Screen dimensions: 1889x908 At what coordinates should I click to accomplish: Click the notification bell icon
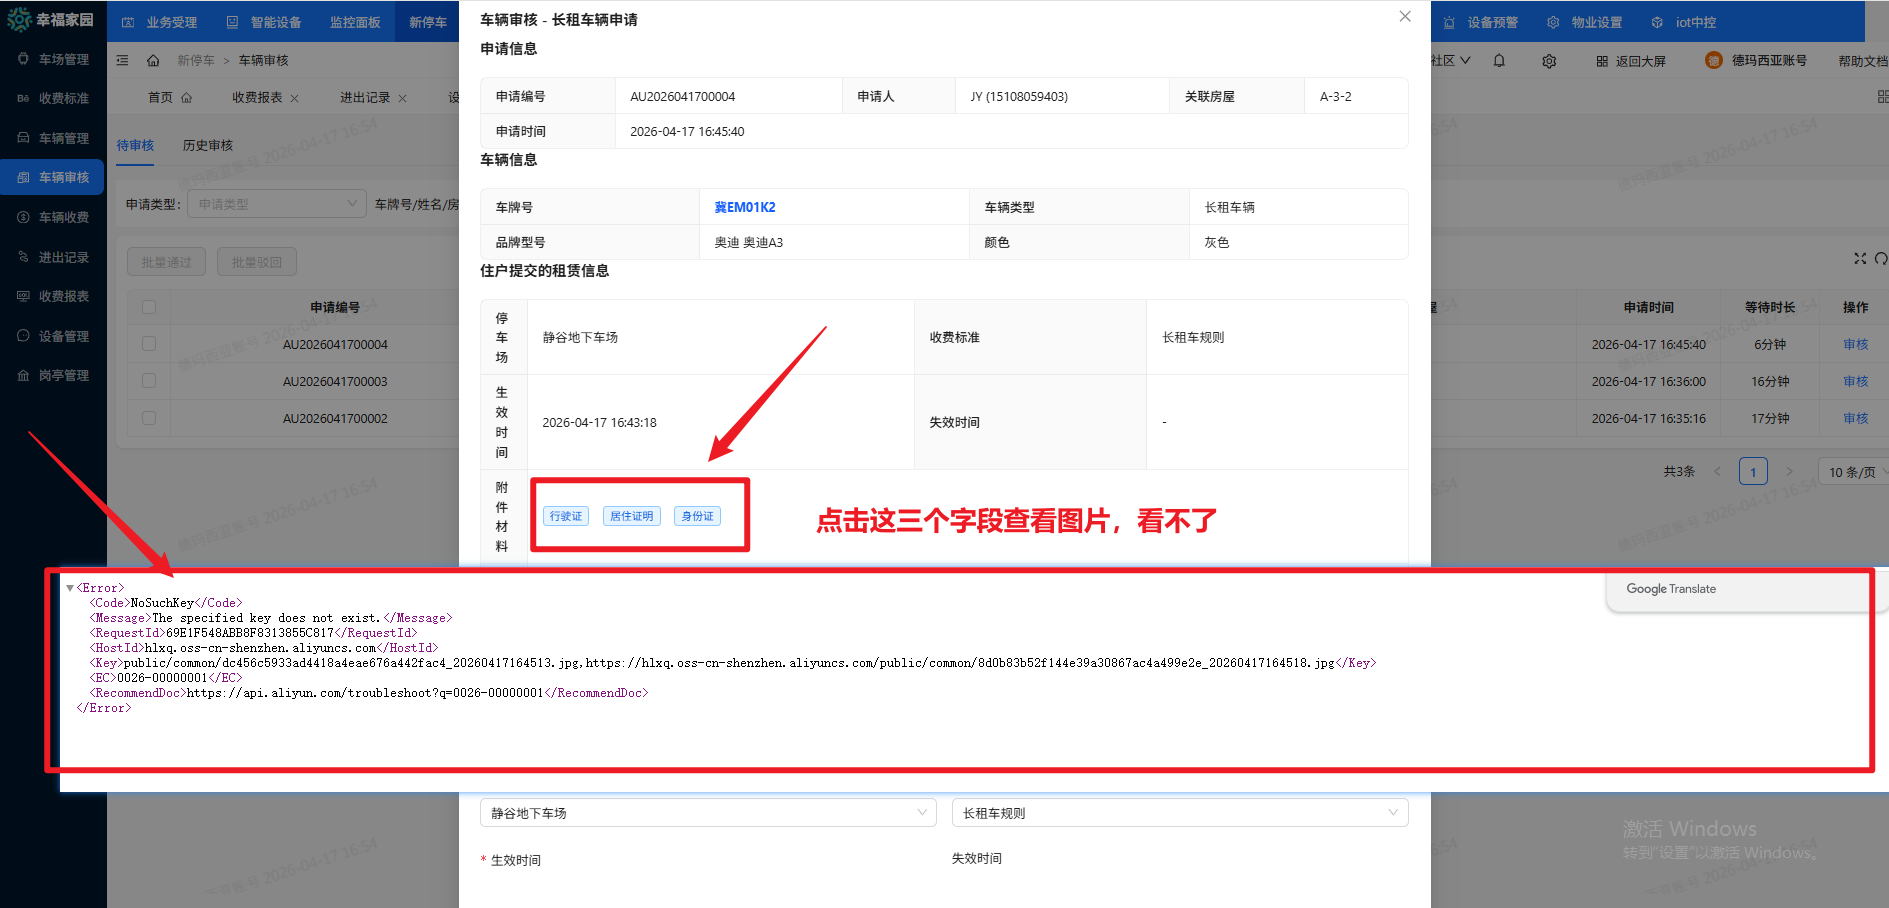(x=1499, y=60)
